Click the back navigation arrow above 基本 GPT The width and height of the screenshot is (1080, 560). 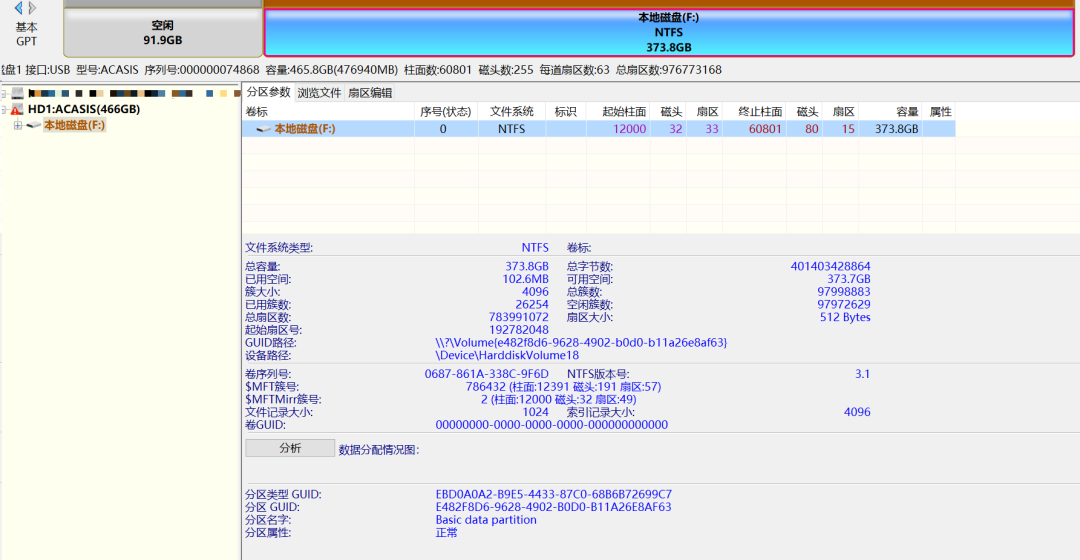19,8
